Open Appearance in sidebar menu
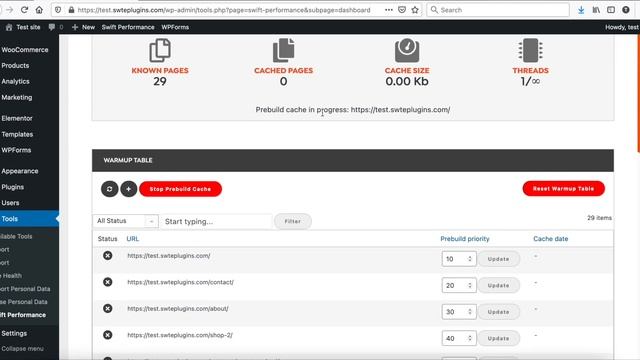The height and width of the screenshot is (360, 640). pyautogui.click(x=20, y=171)
